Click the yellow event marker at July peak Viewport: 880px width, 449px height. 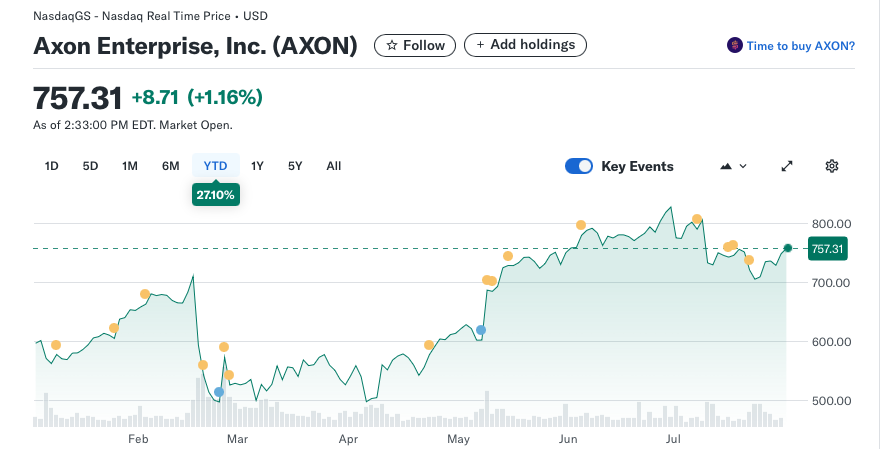point(697,219)
